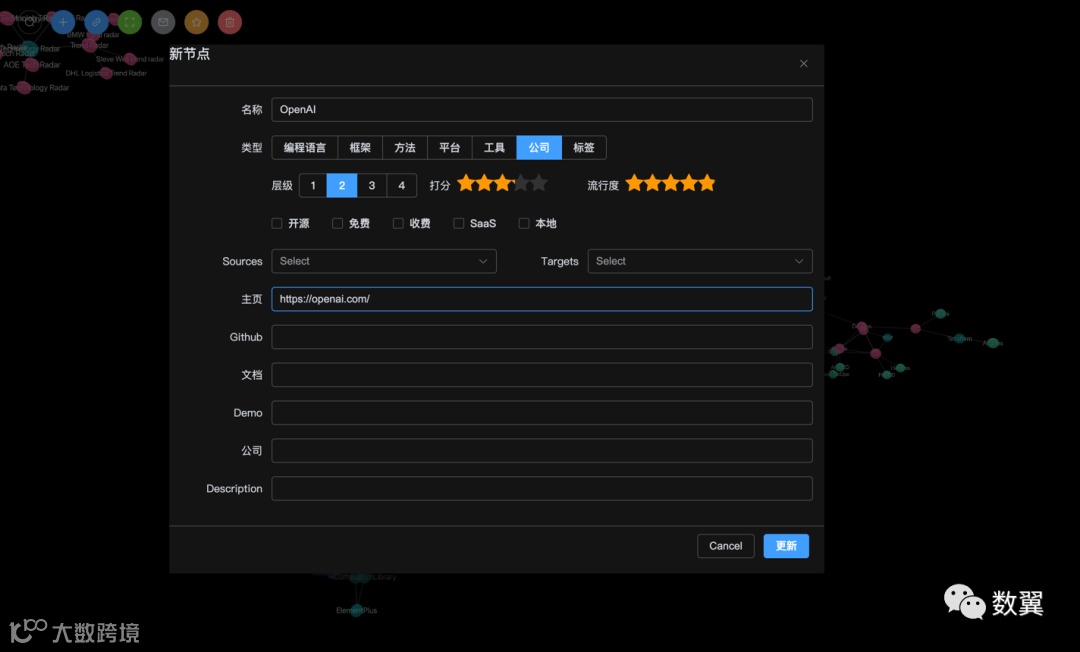Focus the Github input field

pos(542,337)
